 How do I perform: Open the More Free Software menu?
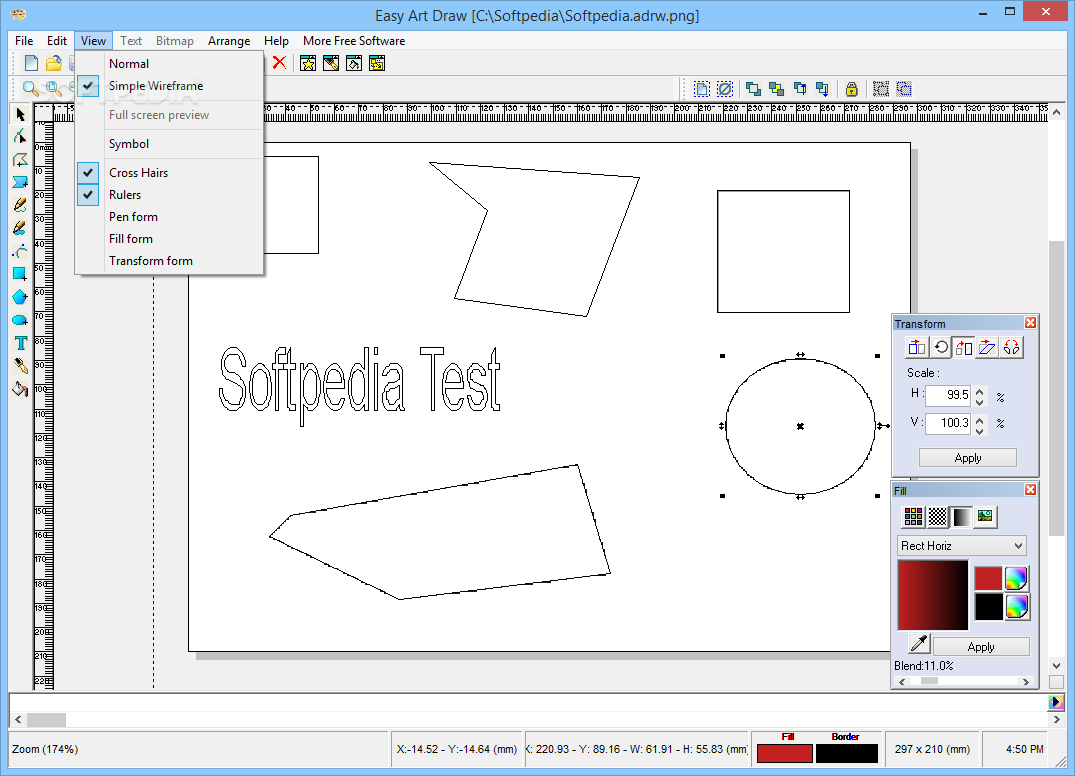[x=354, y=40]
